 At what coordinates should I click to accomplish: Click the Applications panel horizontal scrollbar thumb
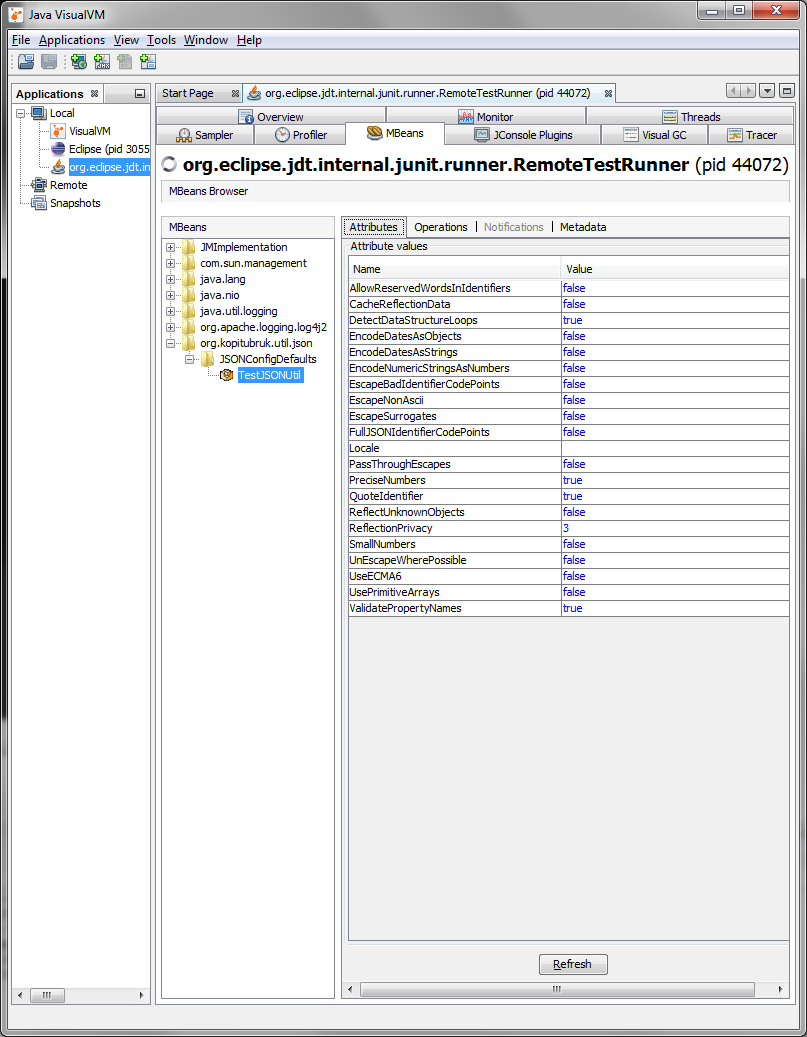[47, 995]
